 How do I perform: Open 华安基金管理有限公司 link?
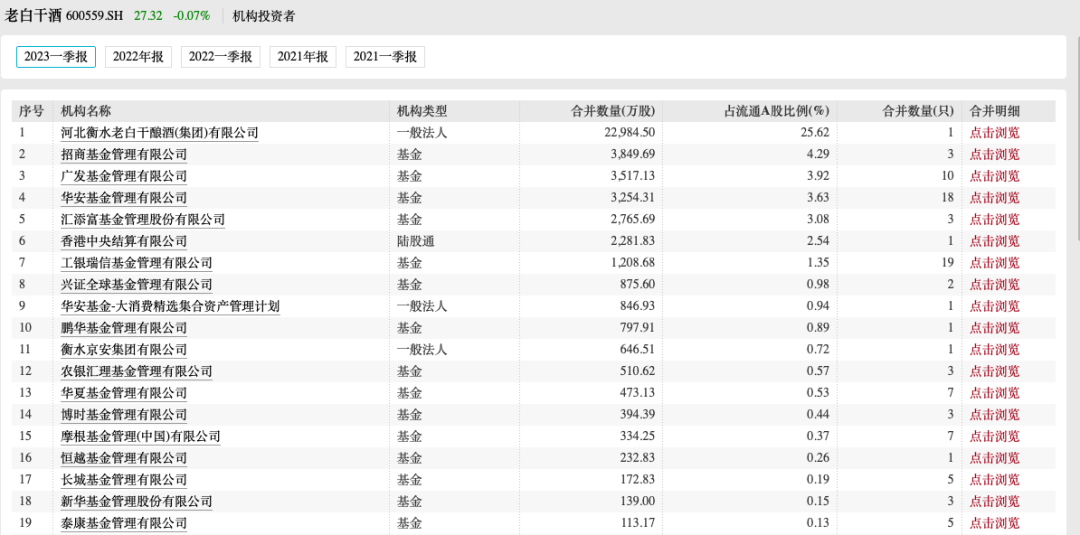(x=124, y=198)
